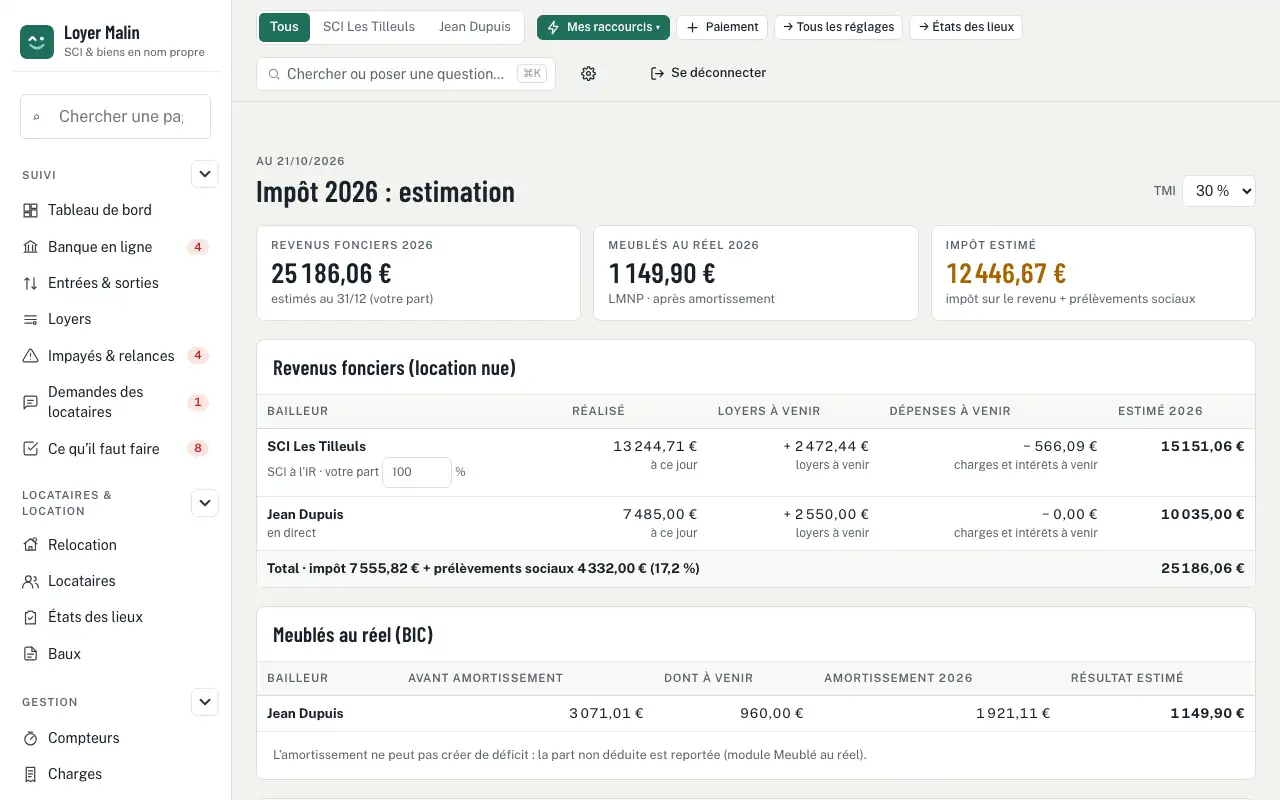1280x800 pixels.
Task: Click the Ce qu'il faut faire badge 8
Action: 198,449
